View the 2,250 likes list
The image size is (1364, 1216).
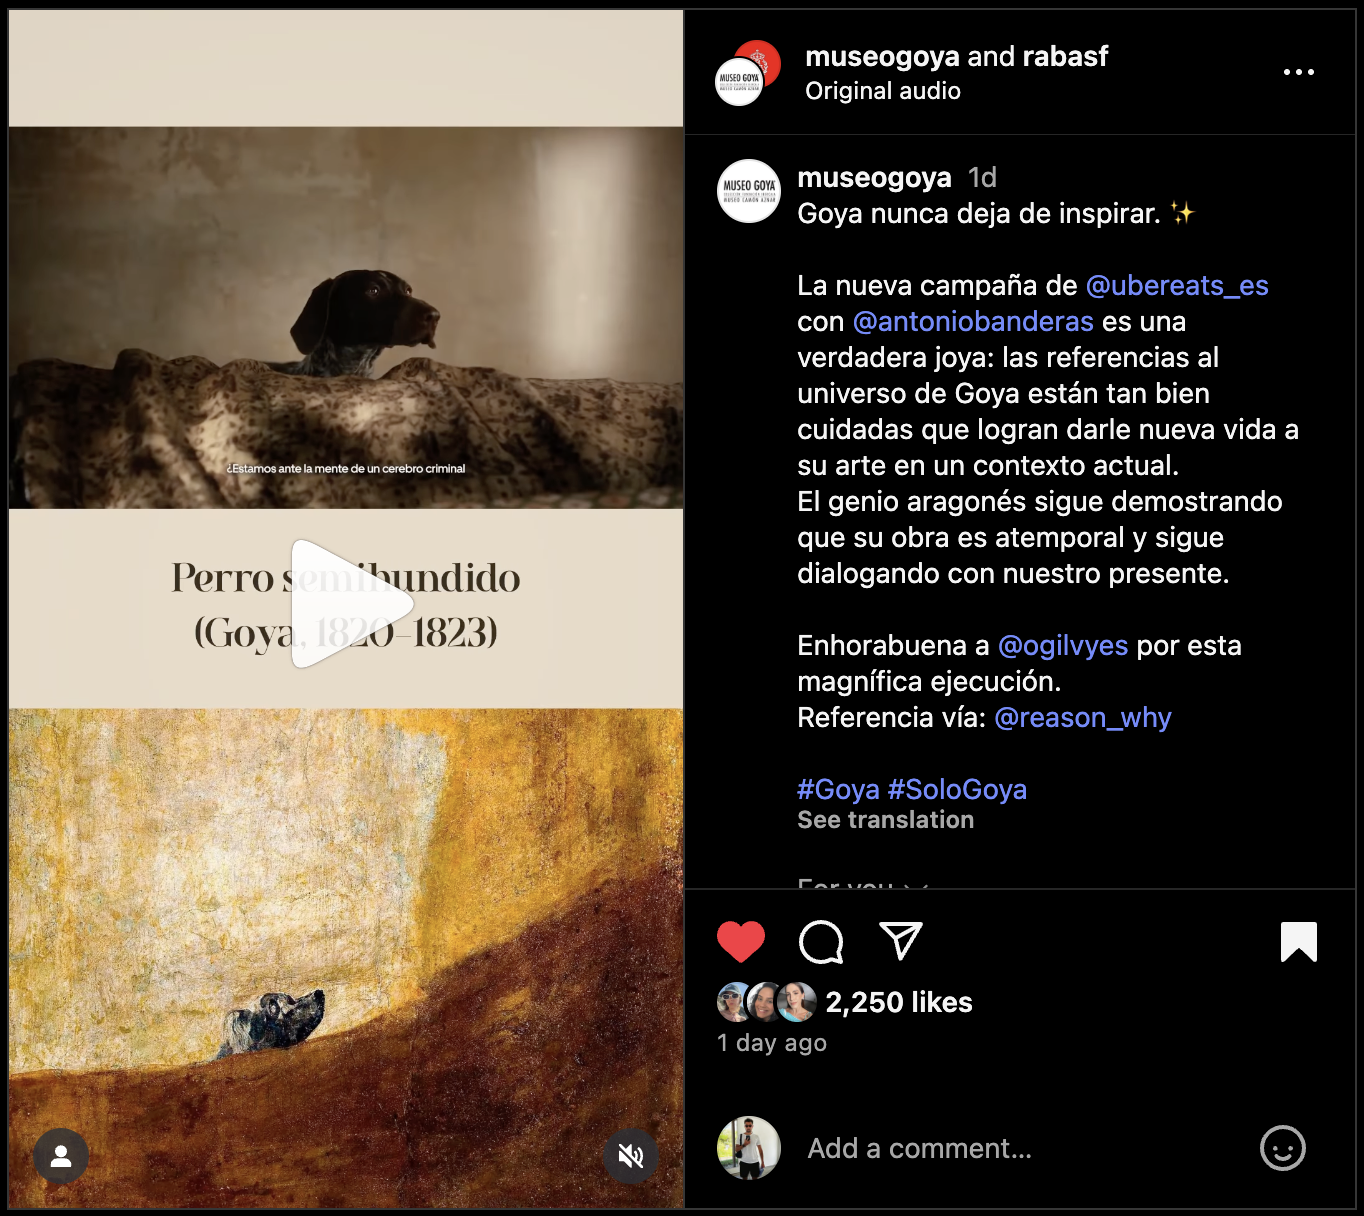[x=899, y=1002]
